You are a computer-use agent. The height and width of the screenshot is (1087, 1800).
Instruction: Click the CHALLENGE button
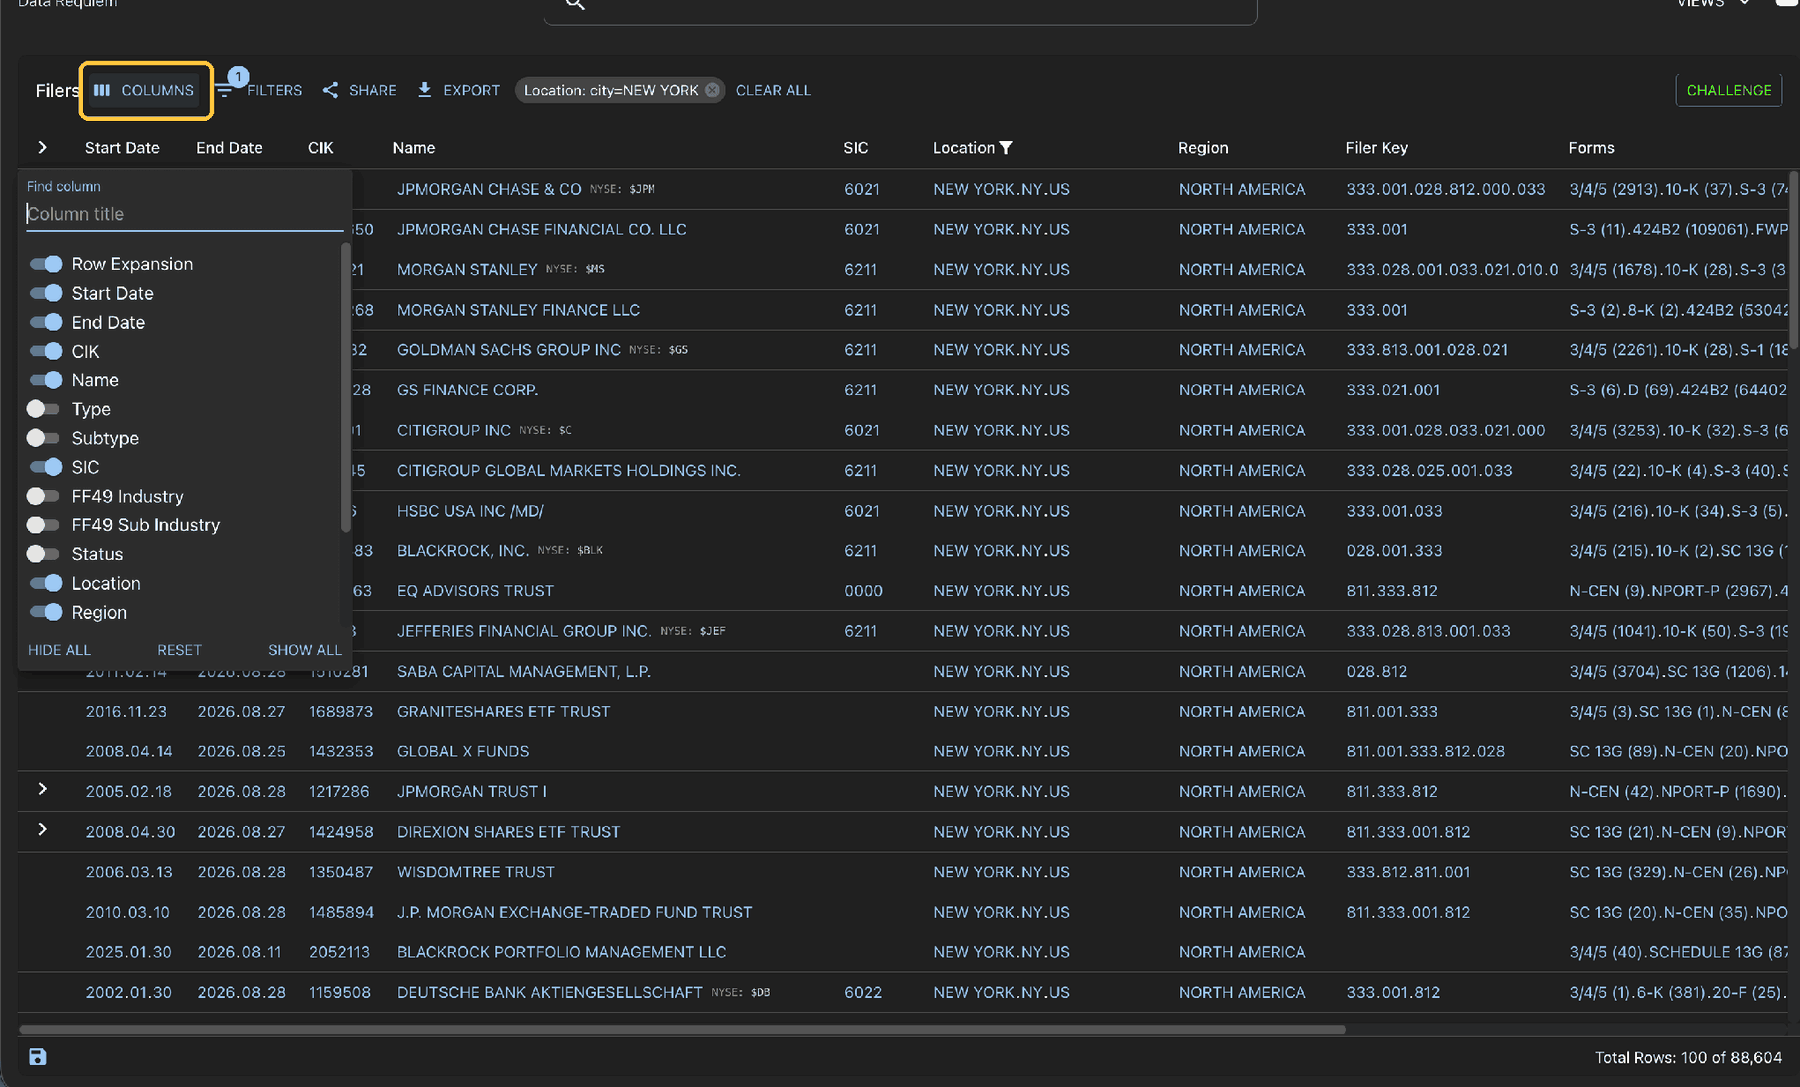1728,90
